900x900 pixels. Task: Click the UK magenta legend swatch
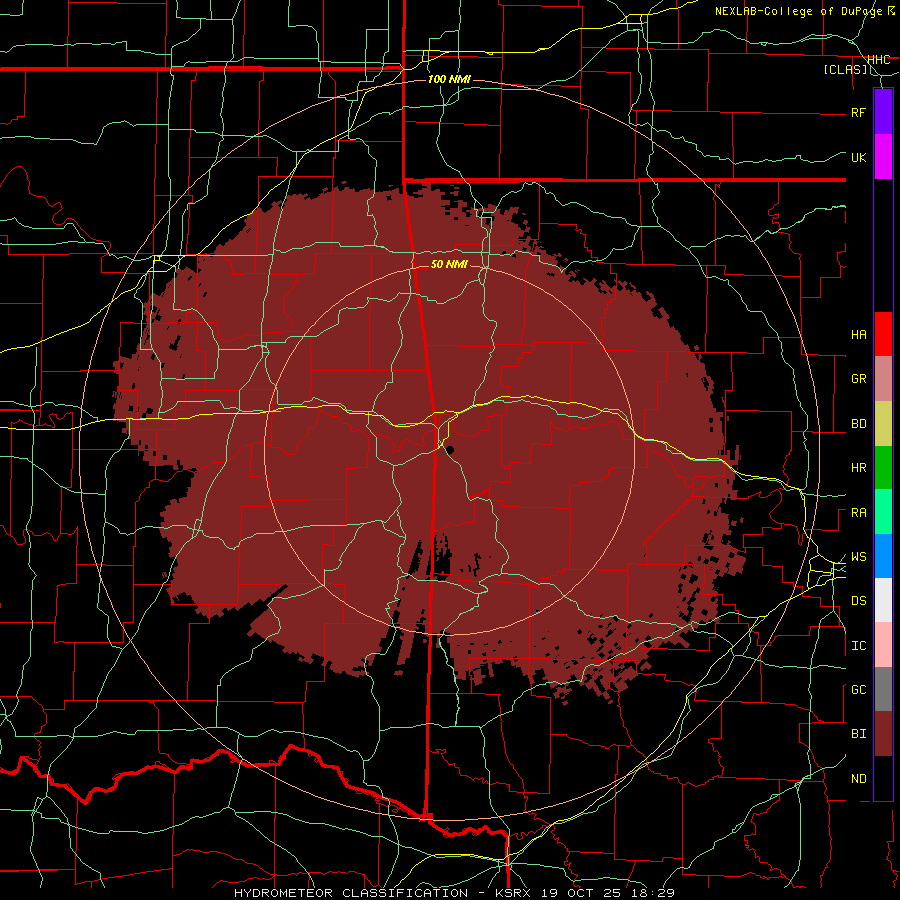coord(883,157)
